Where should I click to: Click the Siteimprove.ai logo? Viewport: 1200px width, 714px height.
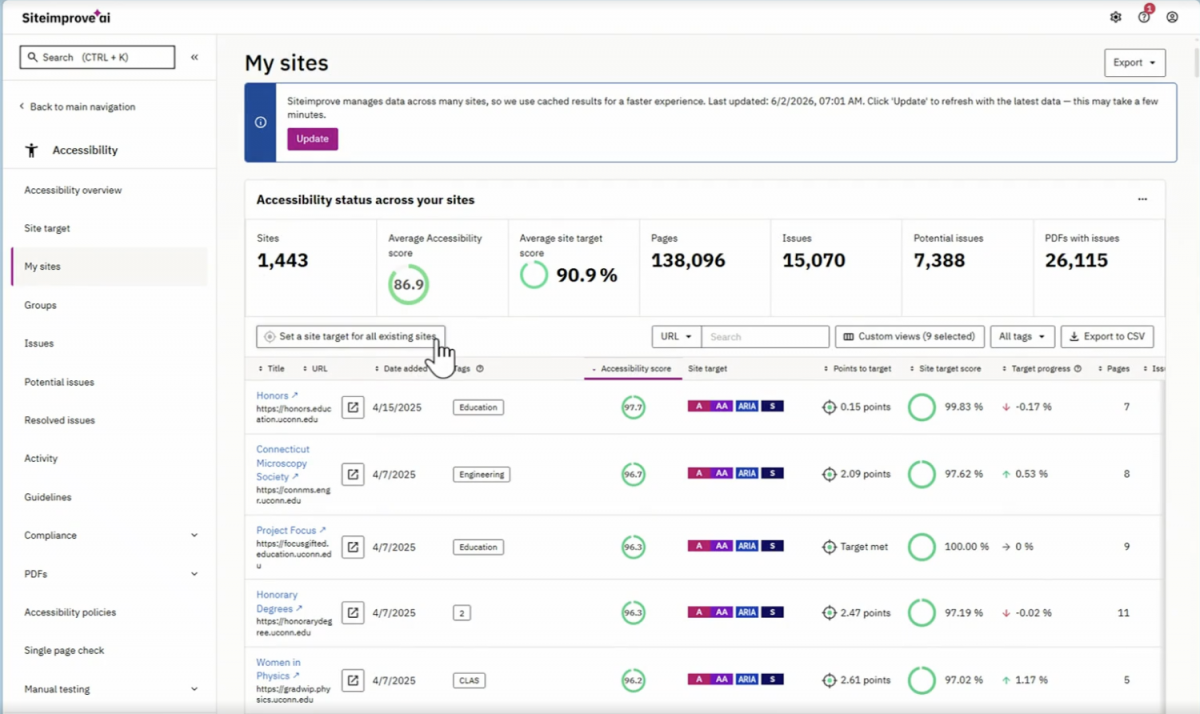coord(66,17)
